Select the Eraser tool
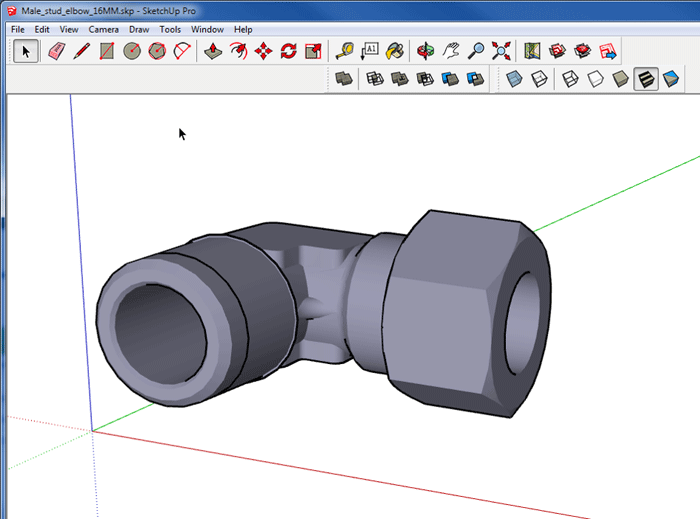The width and height of the screenshot is (700, 519). (56, 50)
